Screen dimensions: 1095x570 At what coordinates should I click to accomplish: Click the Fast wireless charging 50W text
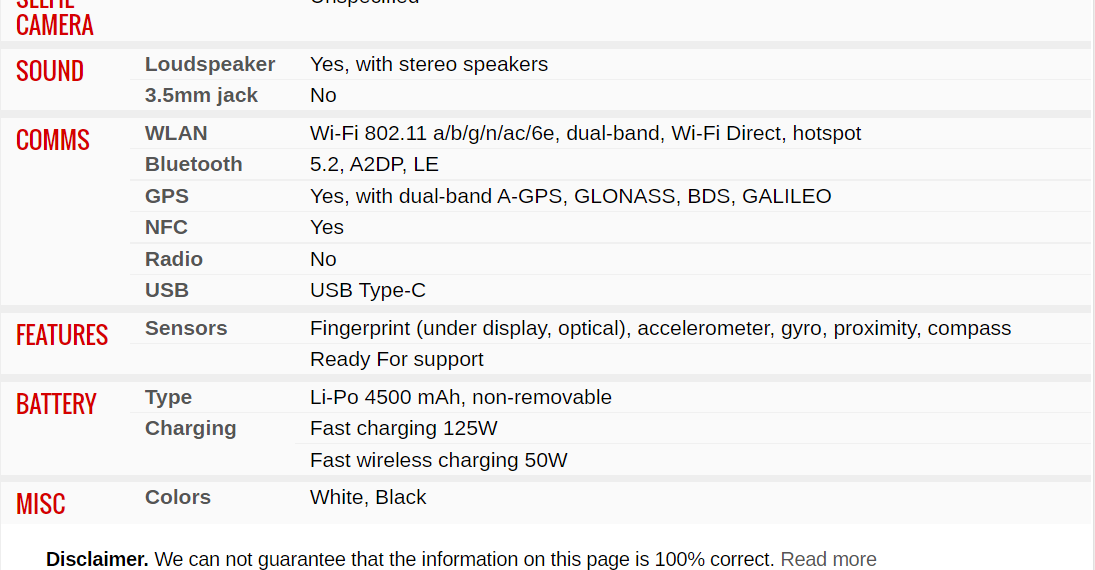(439, 460)
